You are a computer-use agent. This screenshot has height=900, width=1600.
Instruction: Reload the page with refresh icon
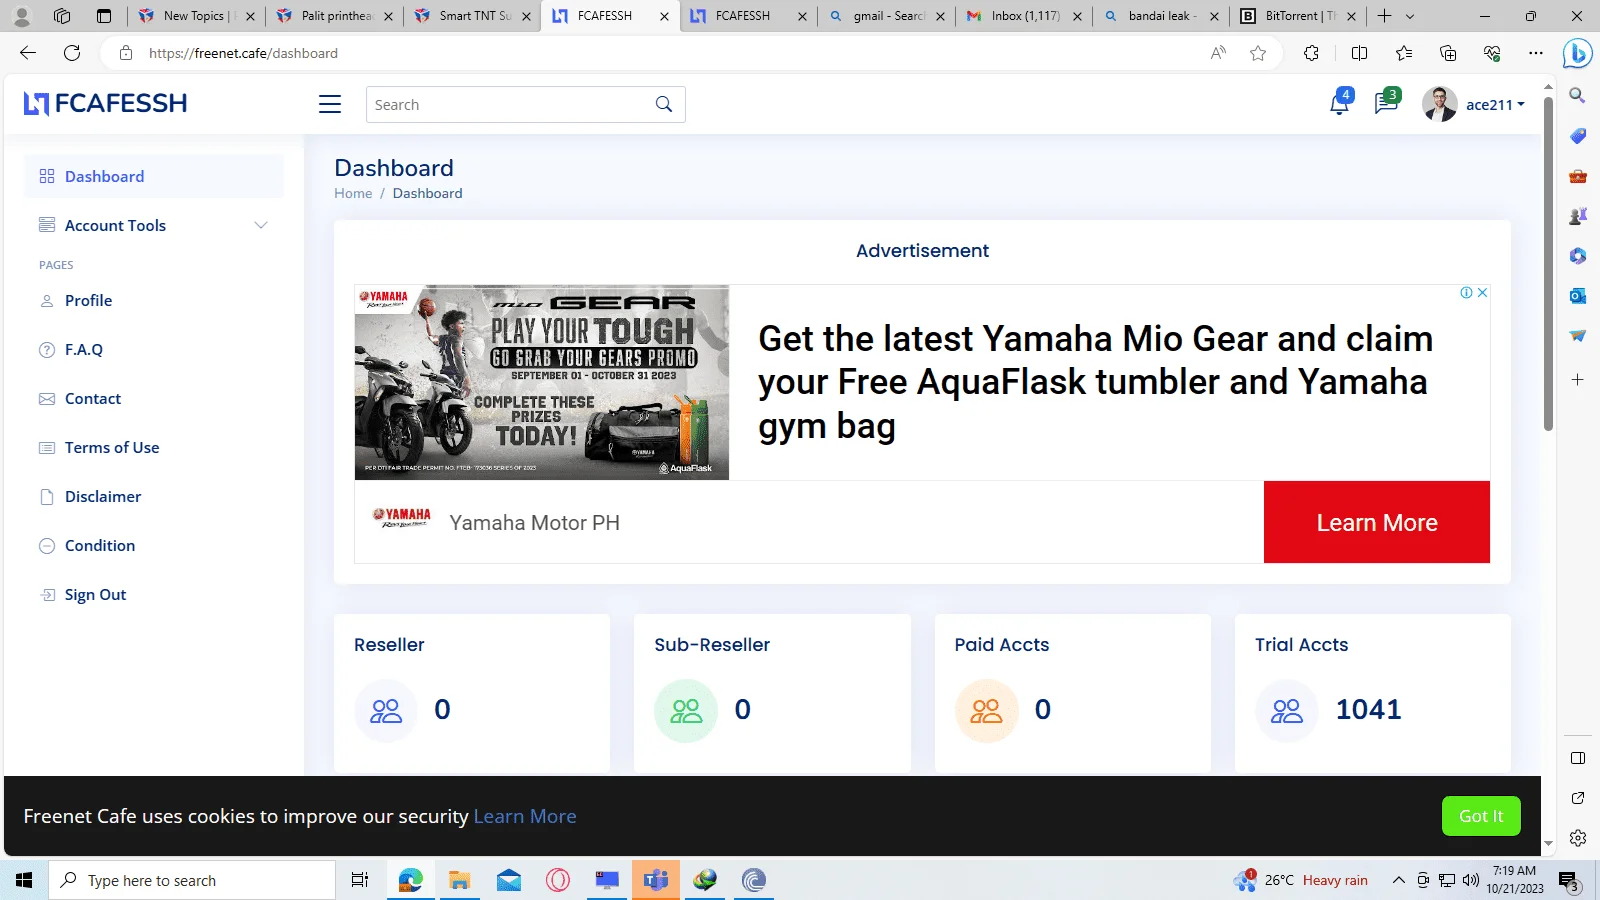[72, 53]
